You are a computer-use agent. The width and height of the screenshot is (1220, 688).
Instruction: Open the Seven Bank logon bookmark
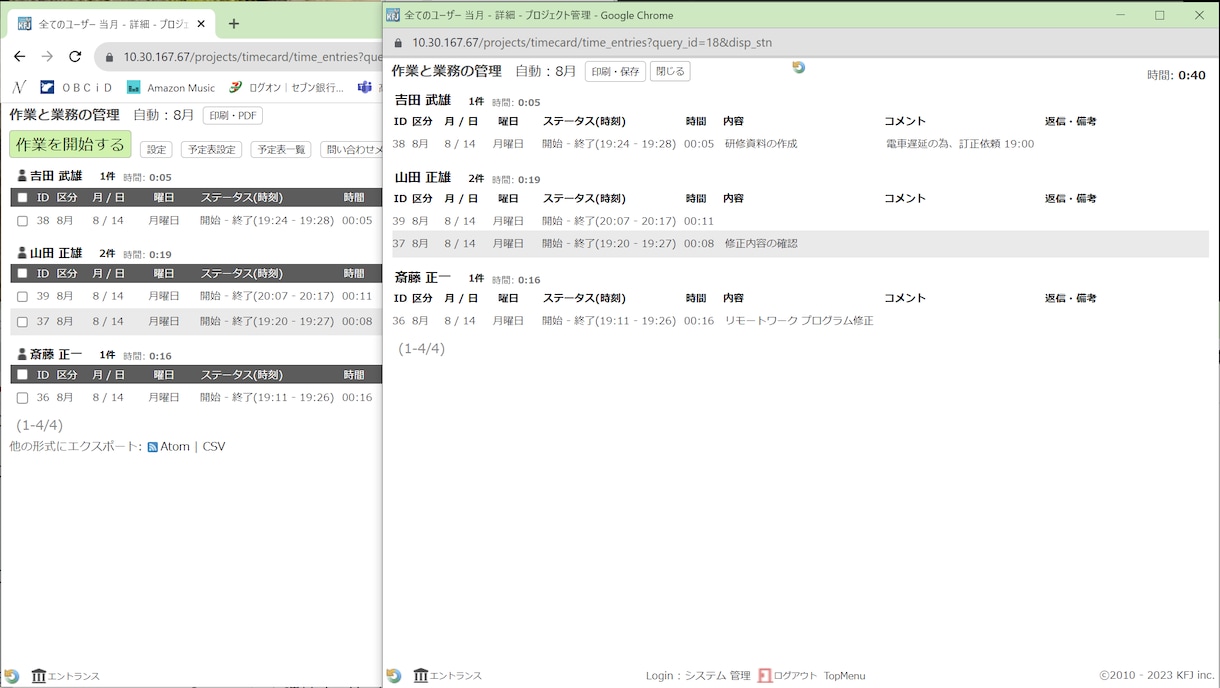286,88
